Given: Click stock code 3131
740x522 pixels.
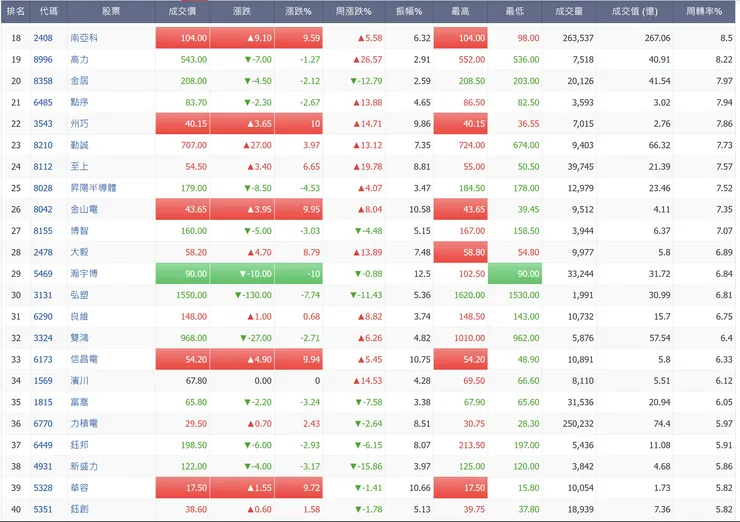Looking at the screenshot, I should [43, 295].
